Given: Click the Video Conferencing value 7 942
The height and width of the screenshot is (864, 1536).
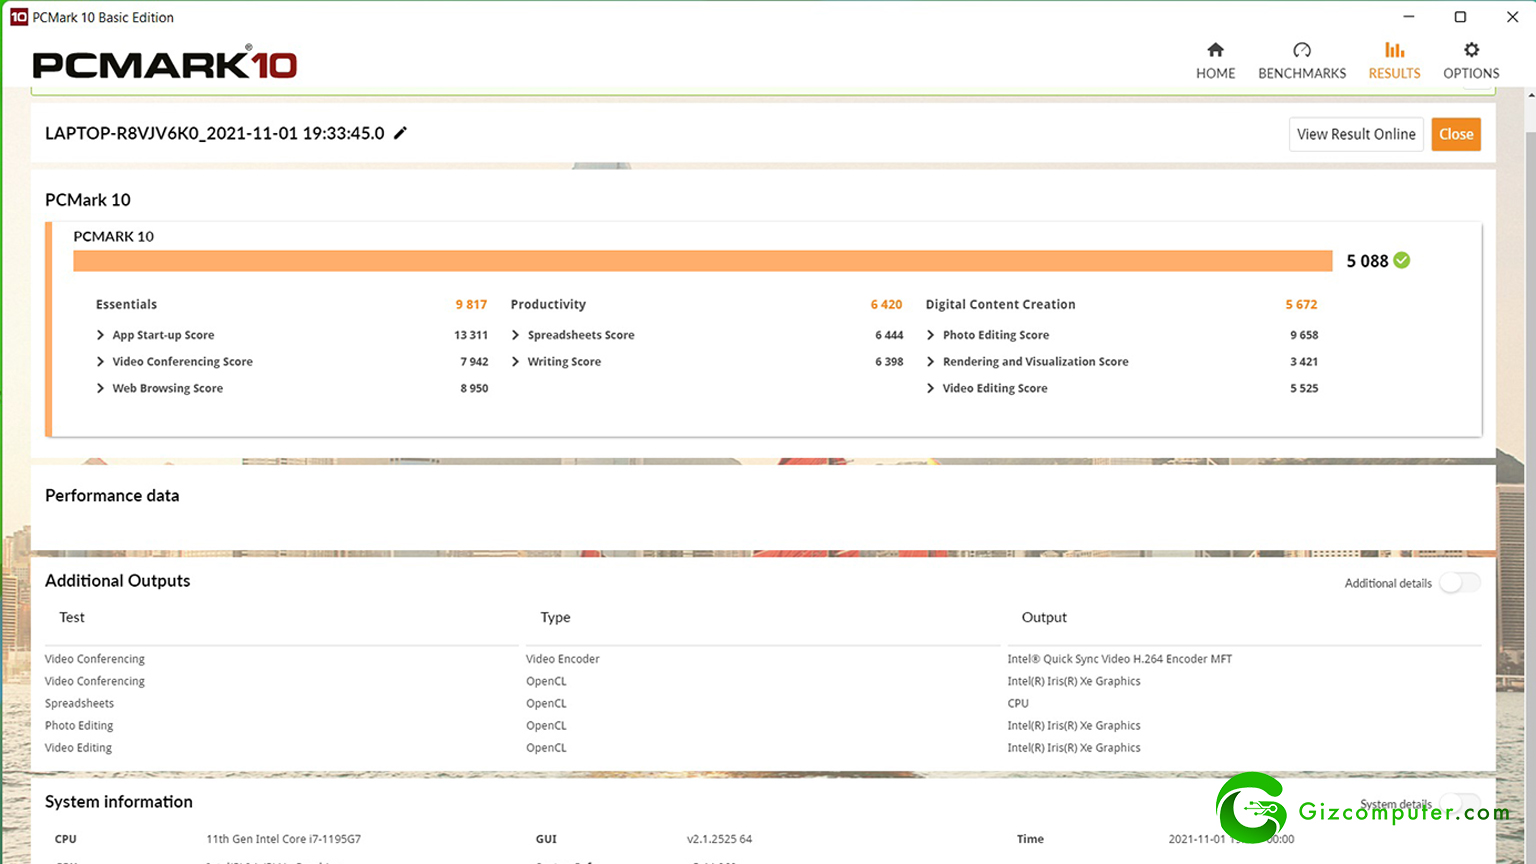Looking at the screenshot, I should [474, 362].
